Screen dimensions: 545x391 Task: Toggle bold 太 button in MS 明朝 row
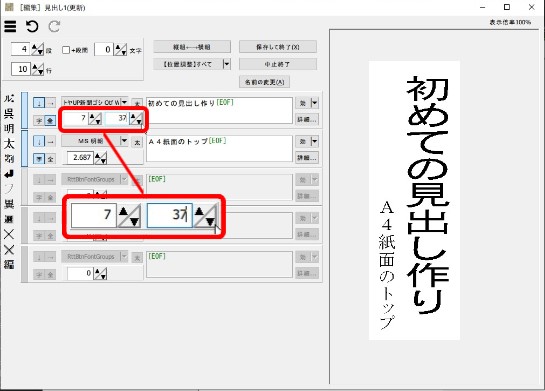[137, 142]
